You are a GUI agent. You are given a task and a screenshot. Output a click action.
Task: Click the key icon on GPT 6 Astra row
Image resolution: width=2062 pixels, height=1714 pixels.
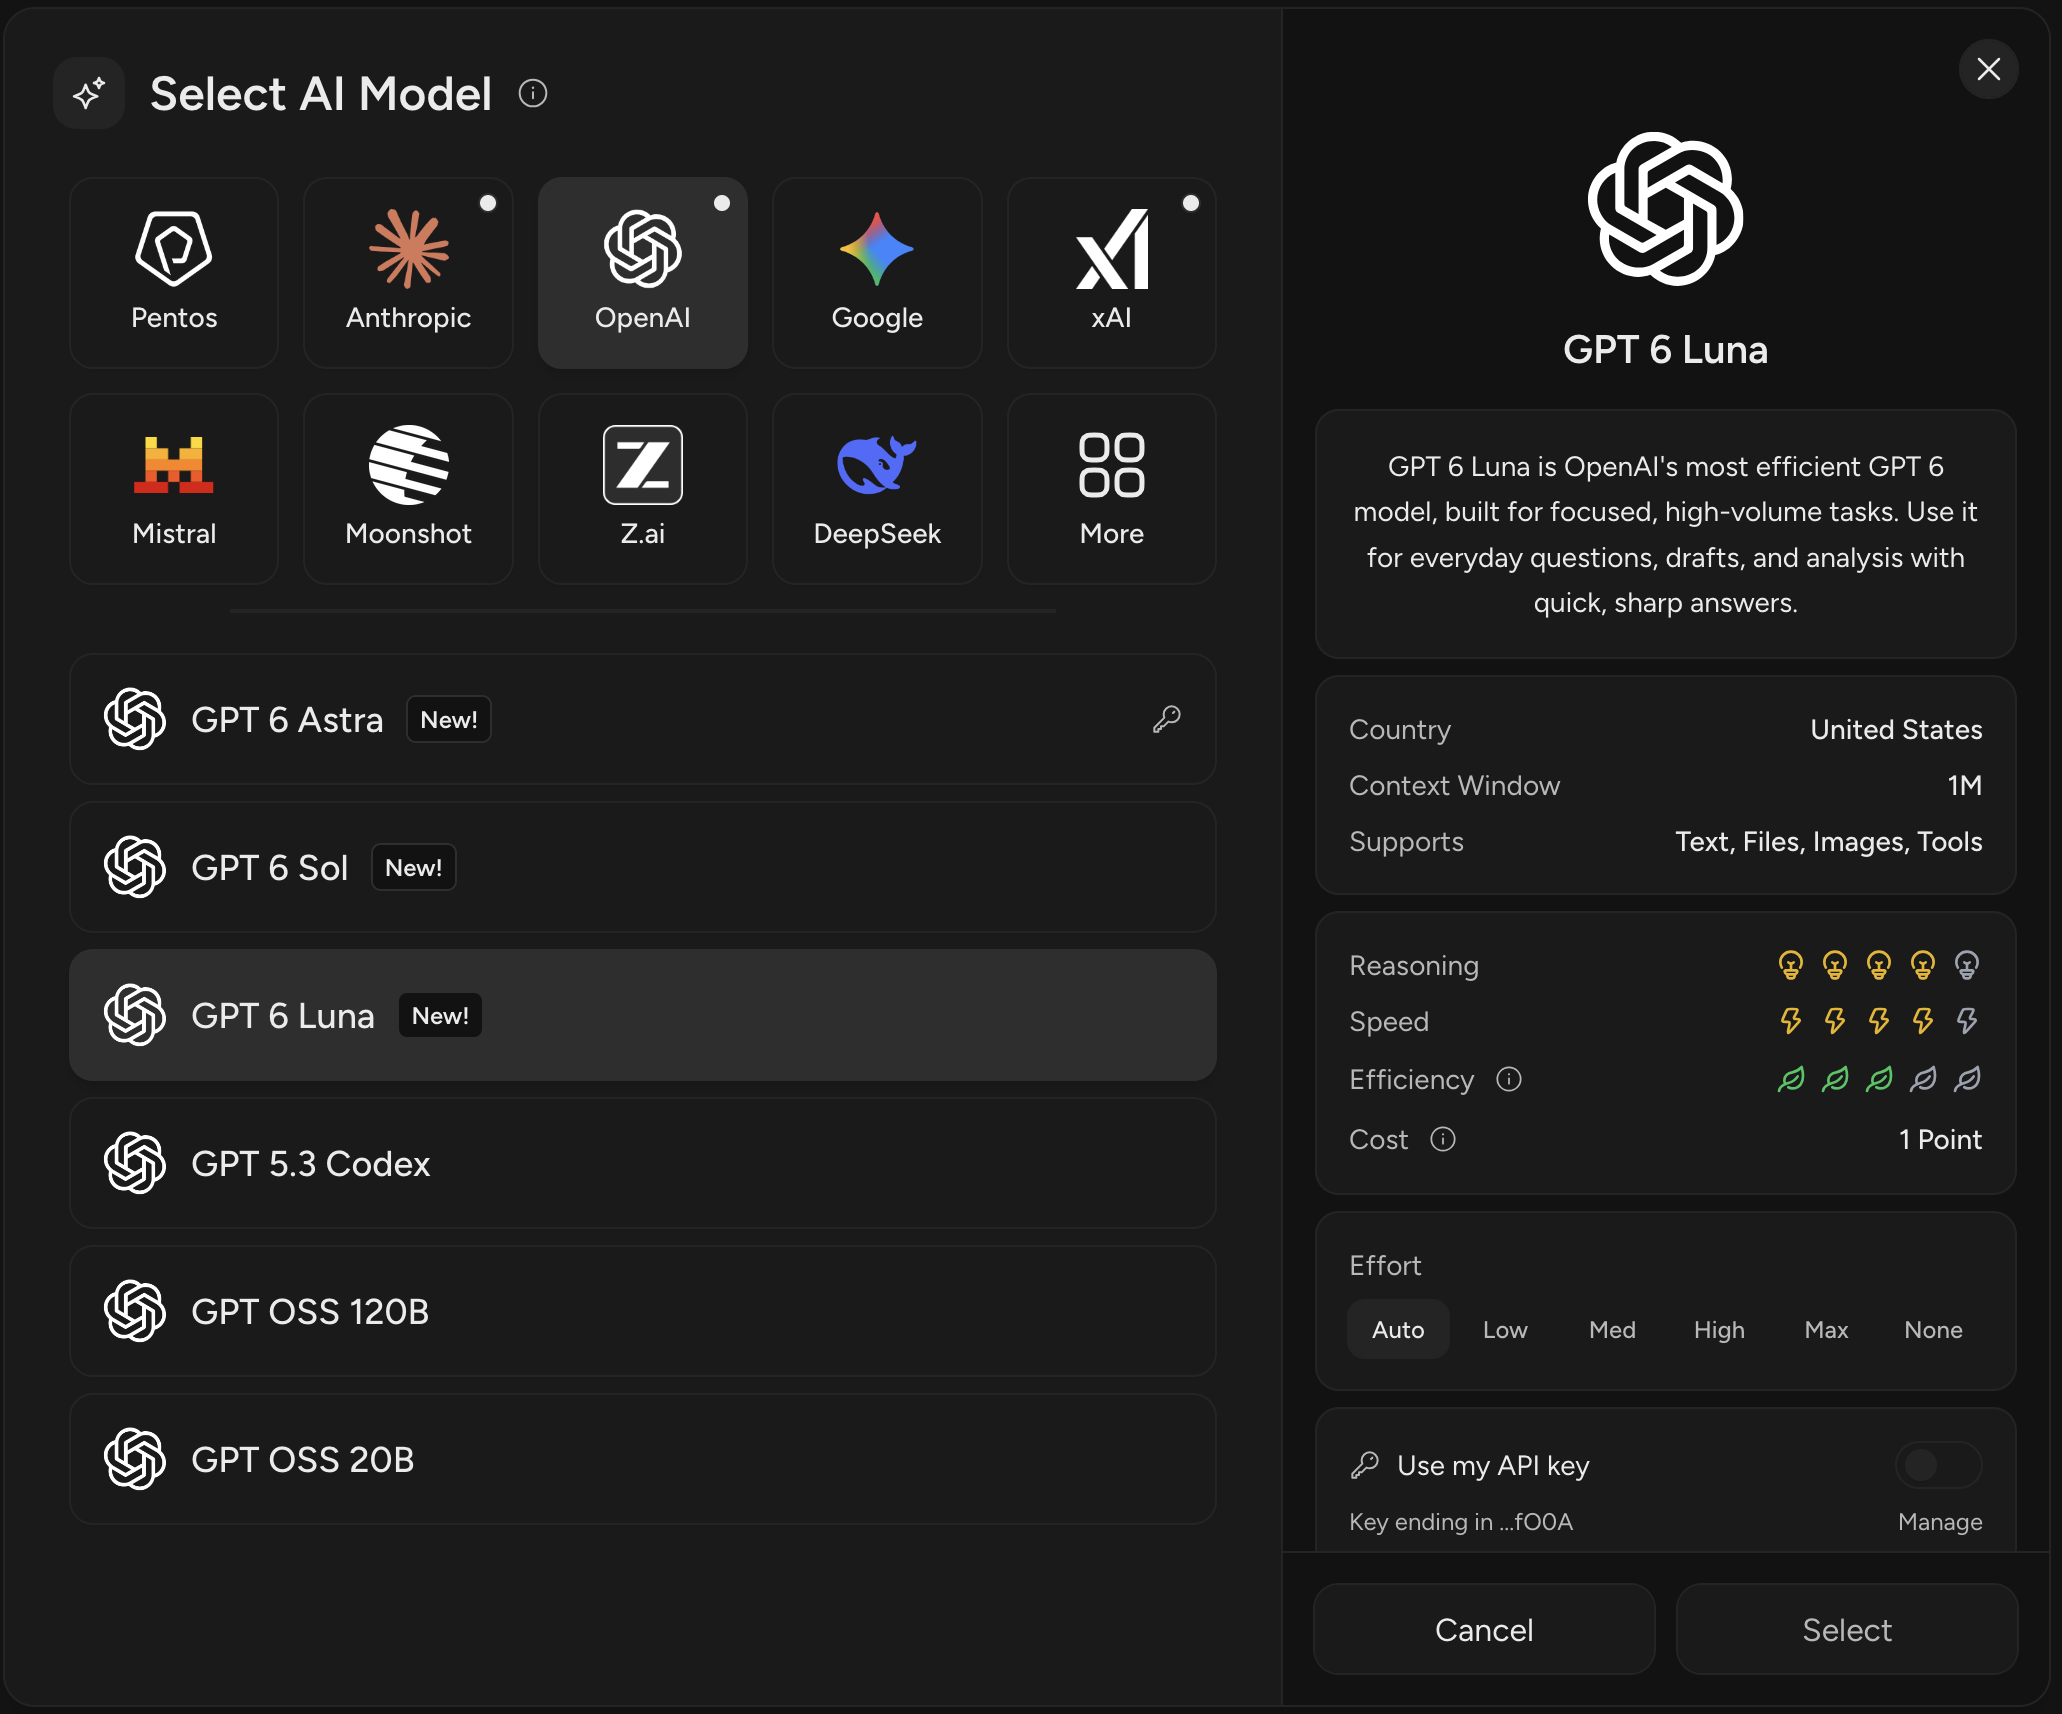point(1166,719)
